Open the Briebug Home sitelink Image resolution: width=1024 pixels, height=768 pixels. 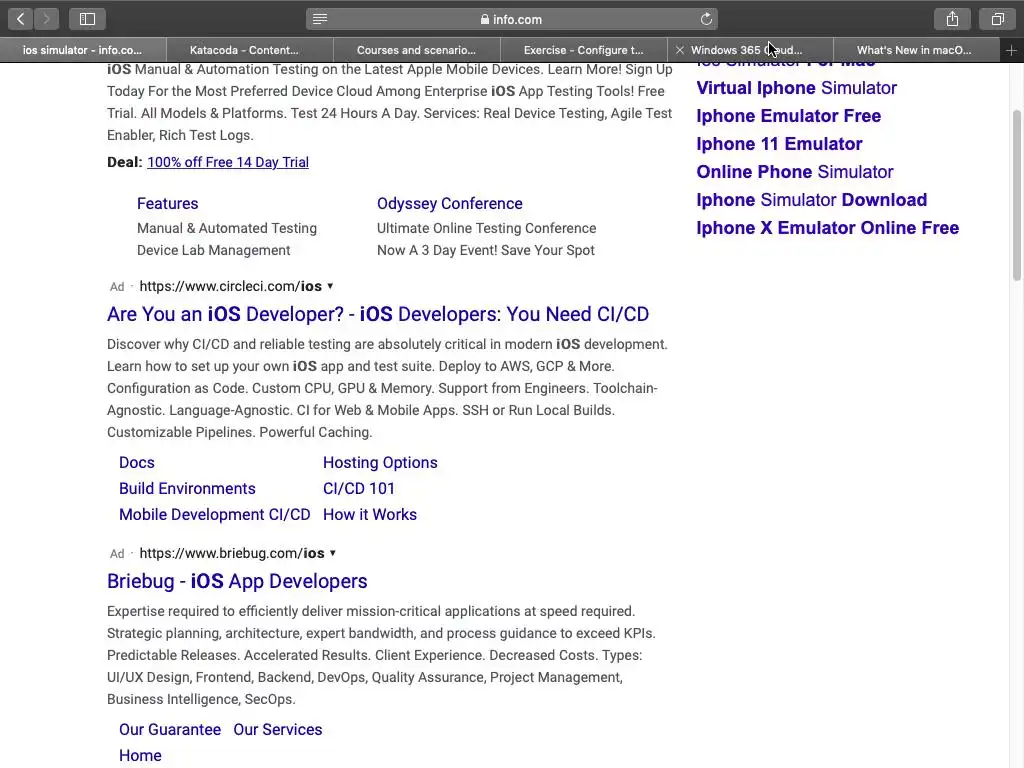pyautogui.click(x=140, y=756)
